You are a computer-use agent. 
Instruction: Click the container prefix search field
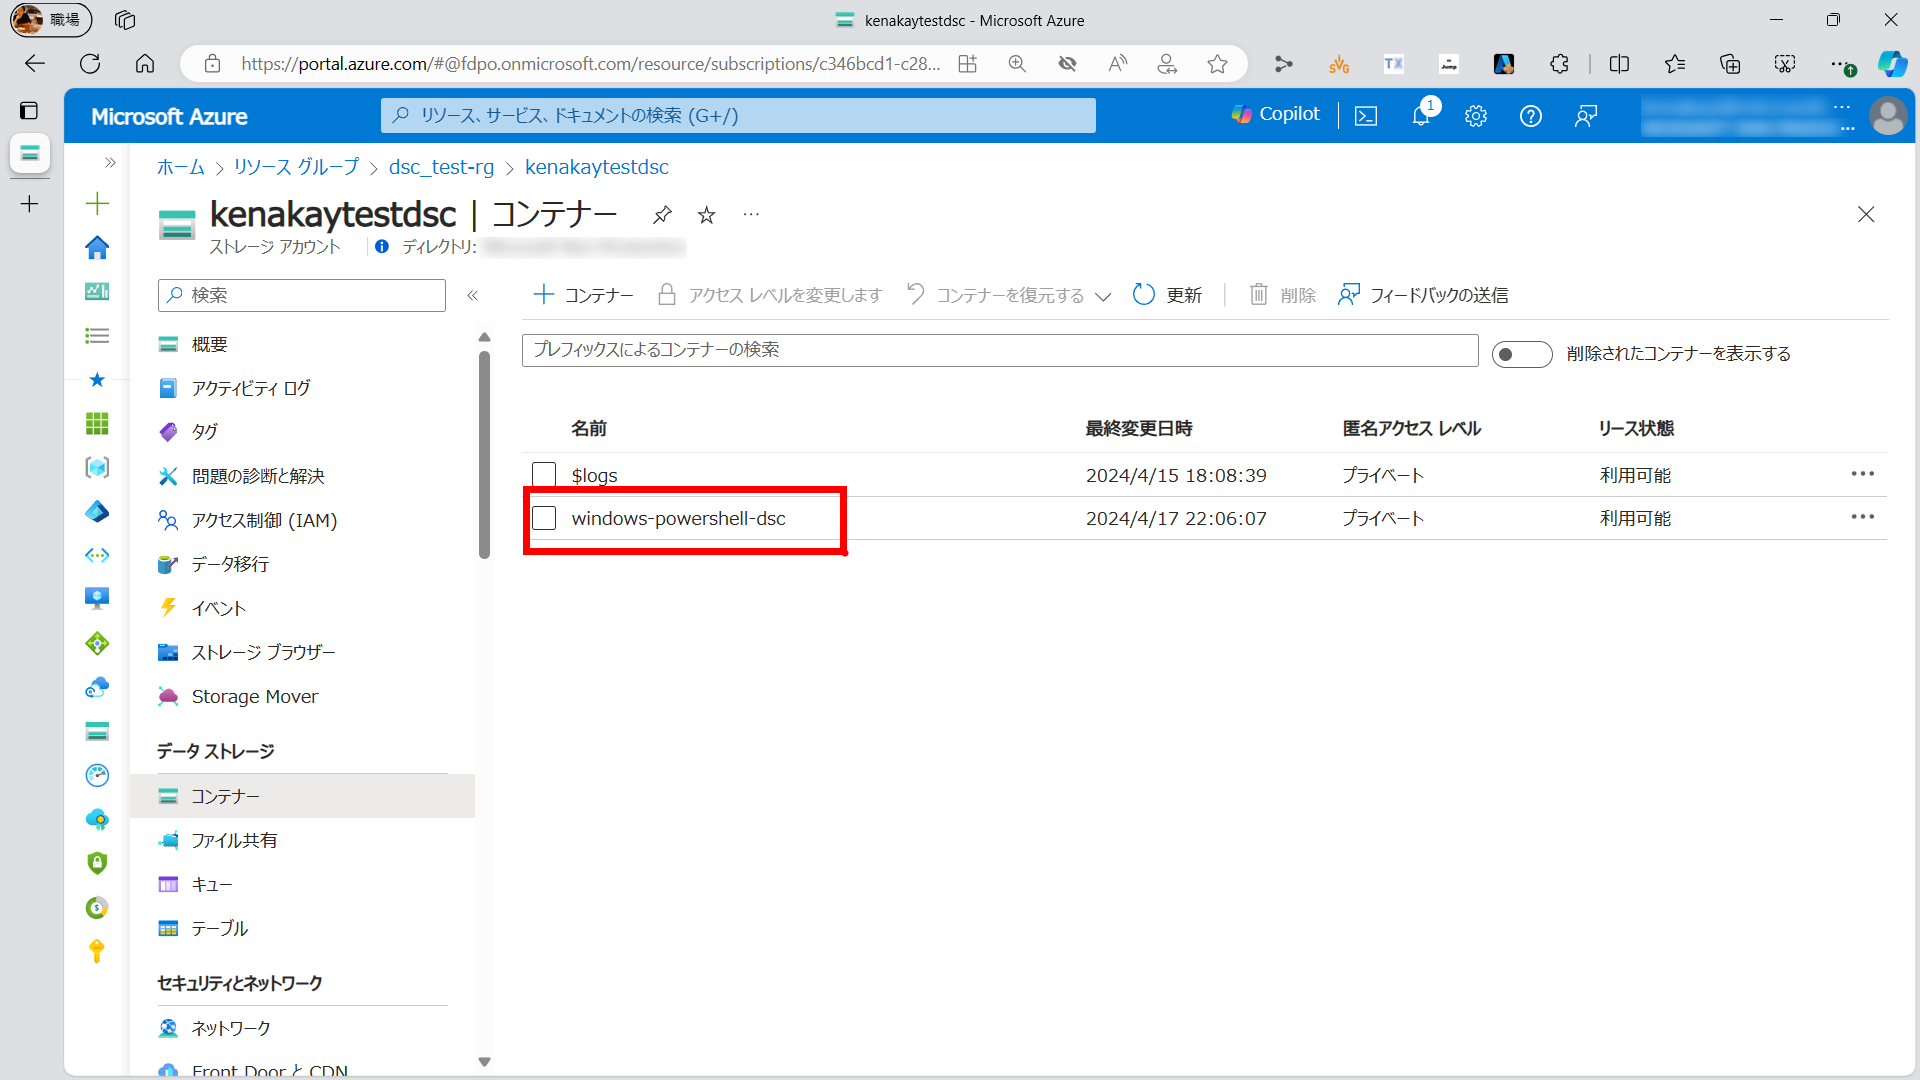[x=1000, y=350]
